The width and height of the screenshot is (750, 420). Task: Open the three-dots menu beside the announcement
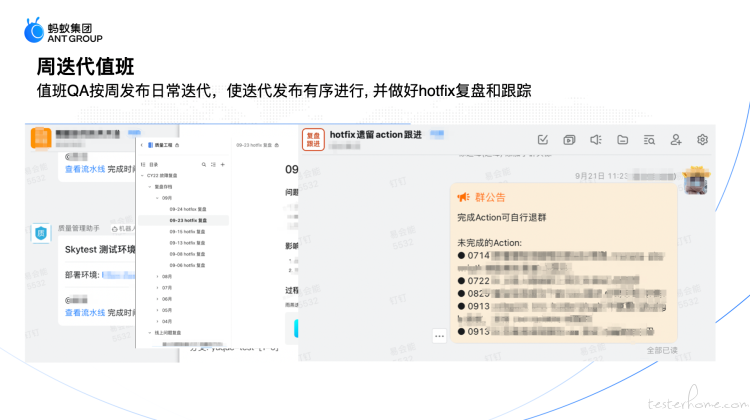(x=439, y=336)
